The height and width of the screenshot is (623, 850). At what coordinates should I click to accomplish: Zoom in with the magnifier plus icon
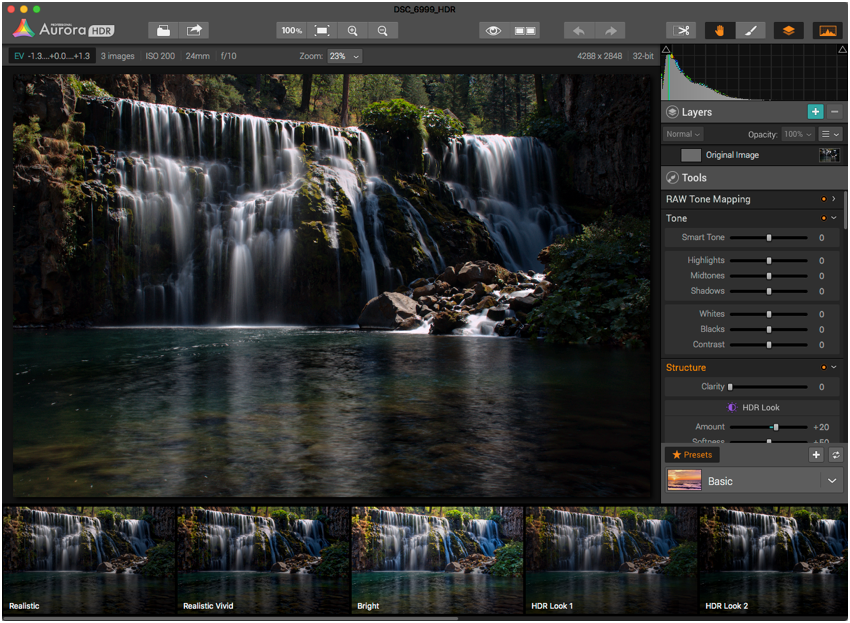coord(352,31)
